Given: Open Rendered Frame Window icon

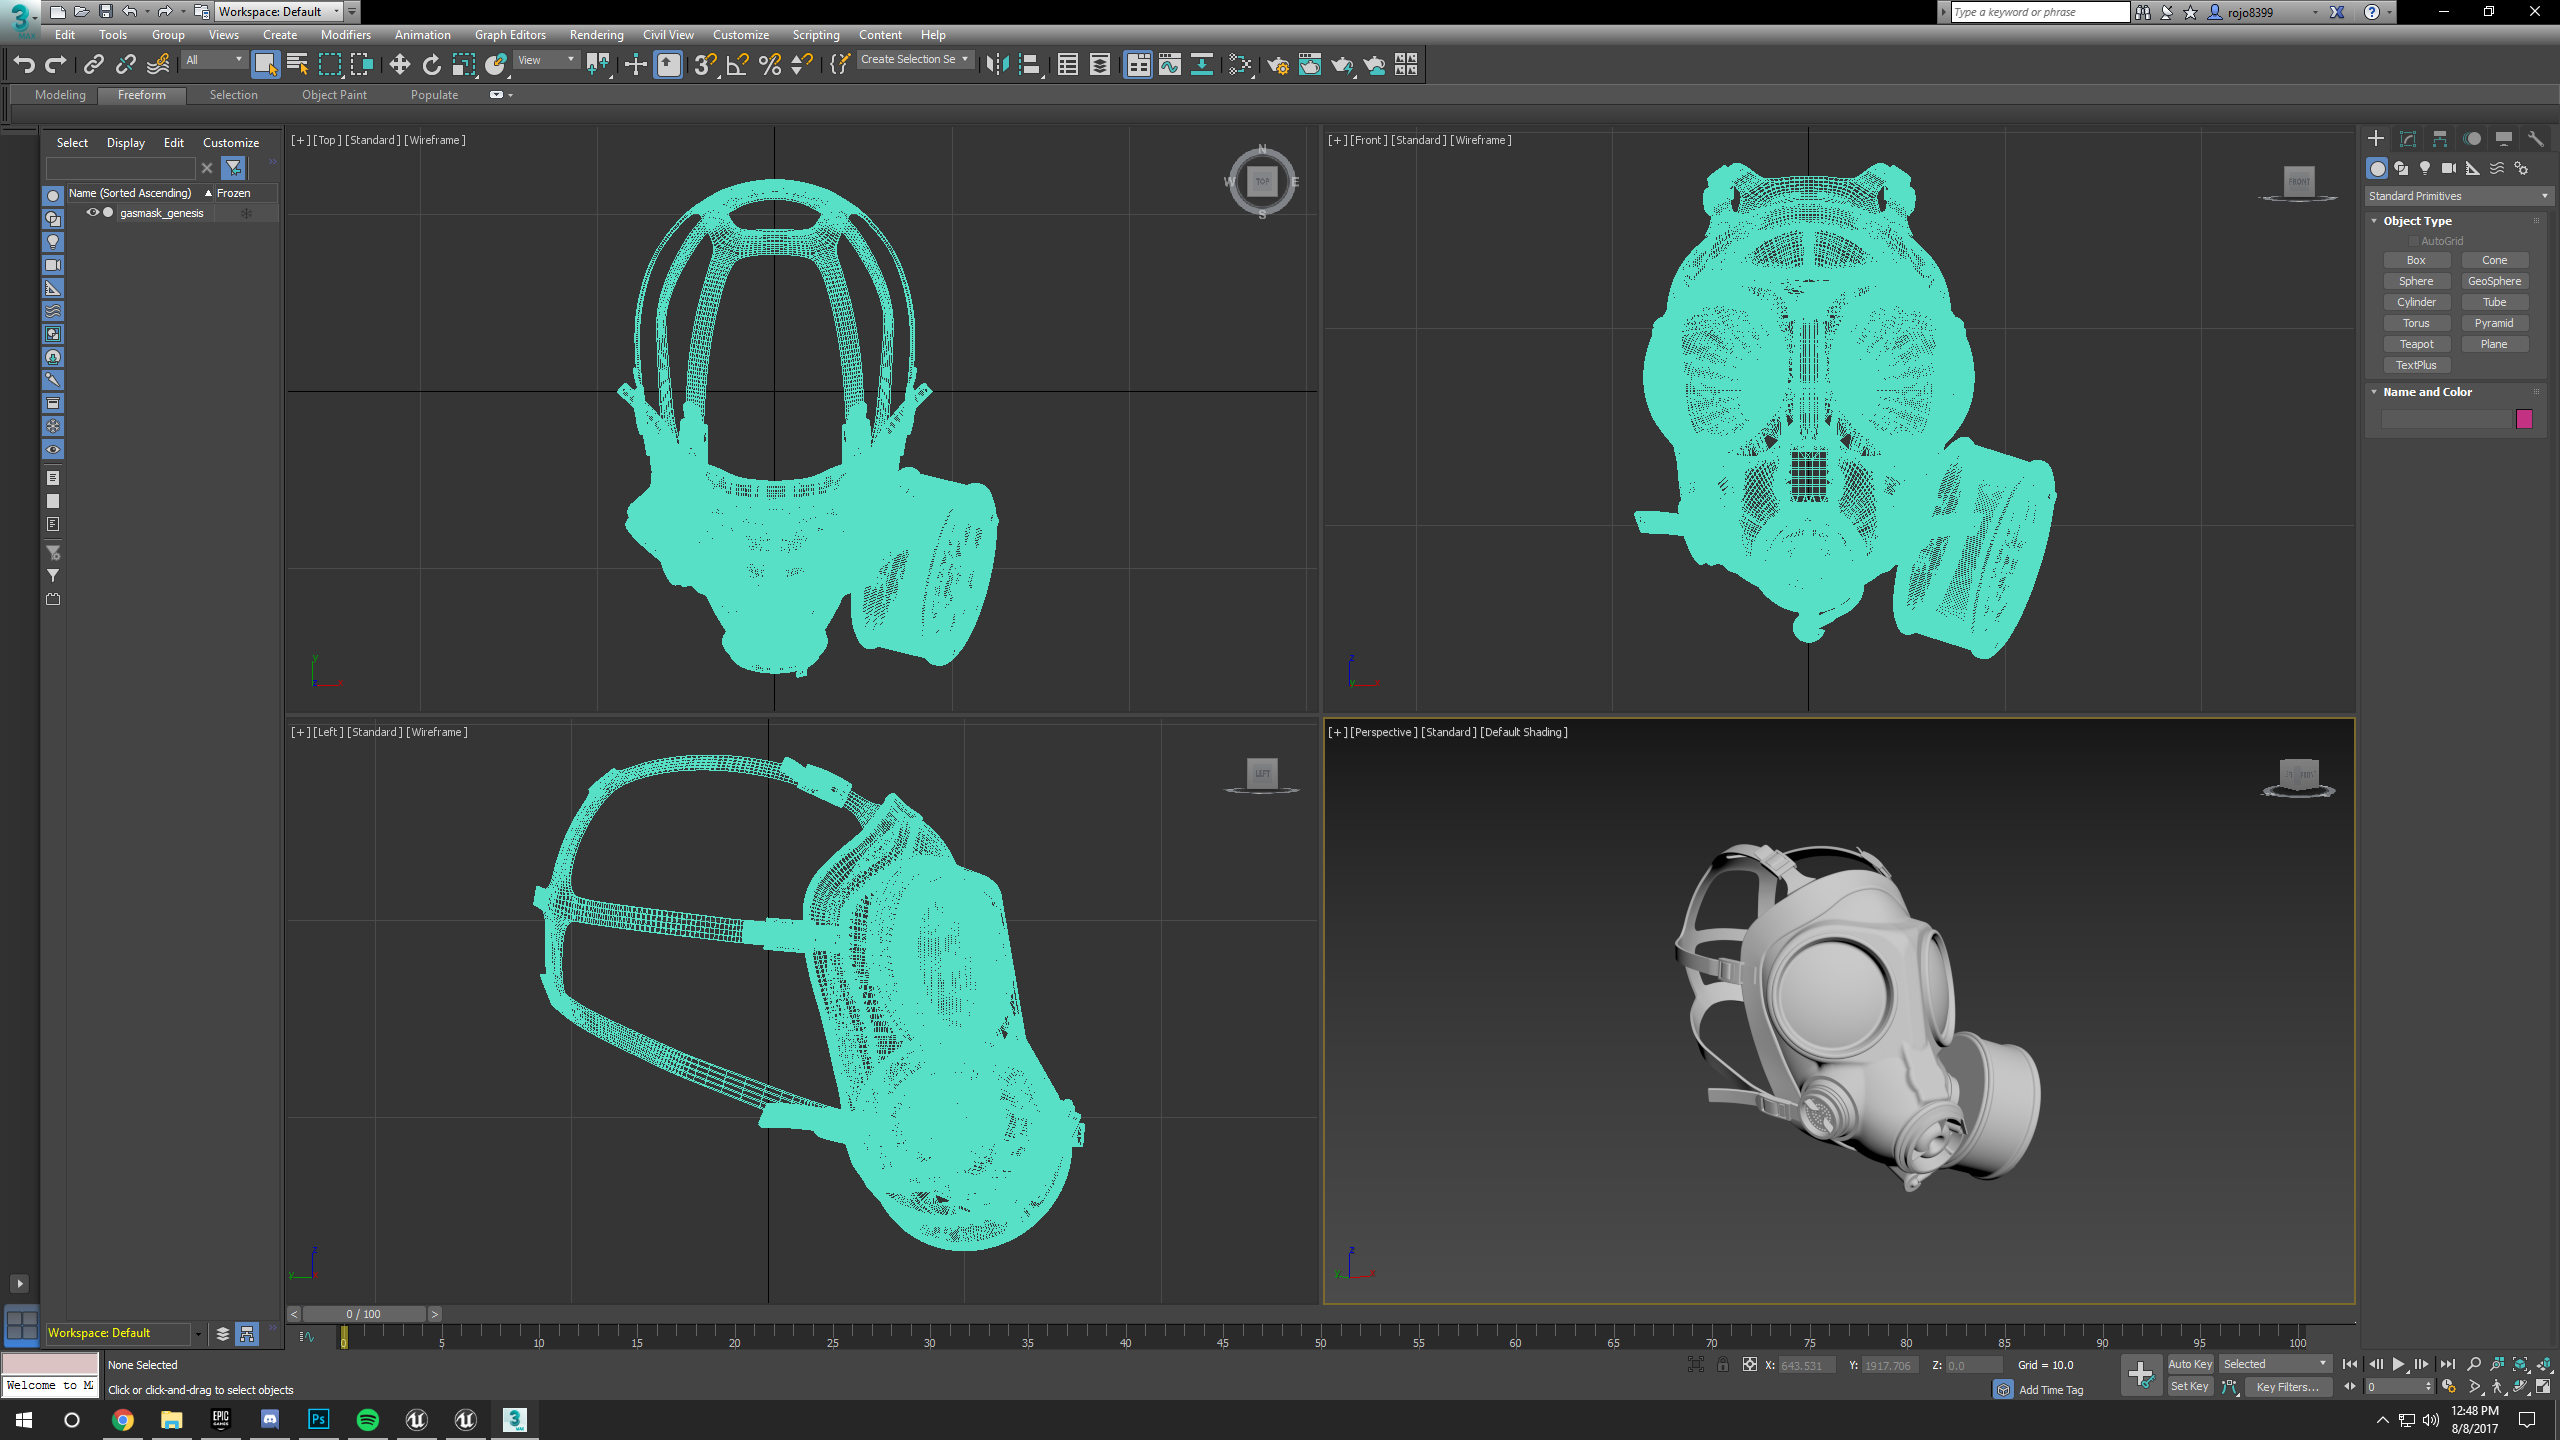Looking at the screenshot, I should [x=1309, y=65].
